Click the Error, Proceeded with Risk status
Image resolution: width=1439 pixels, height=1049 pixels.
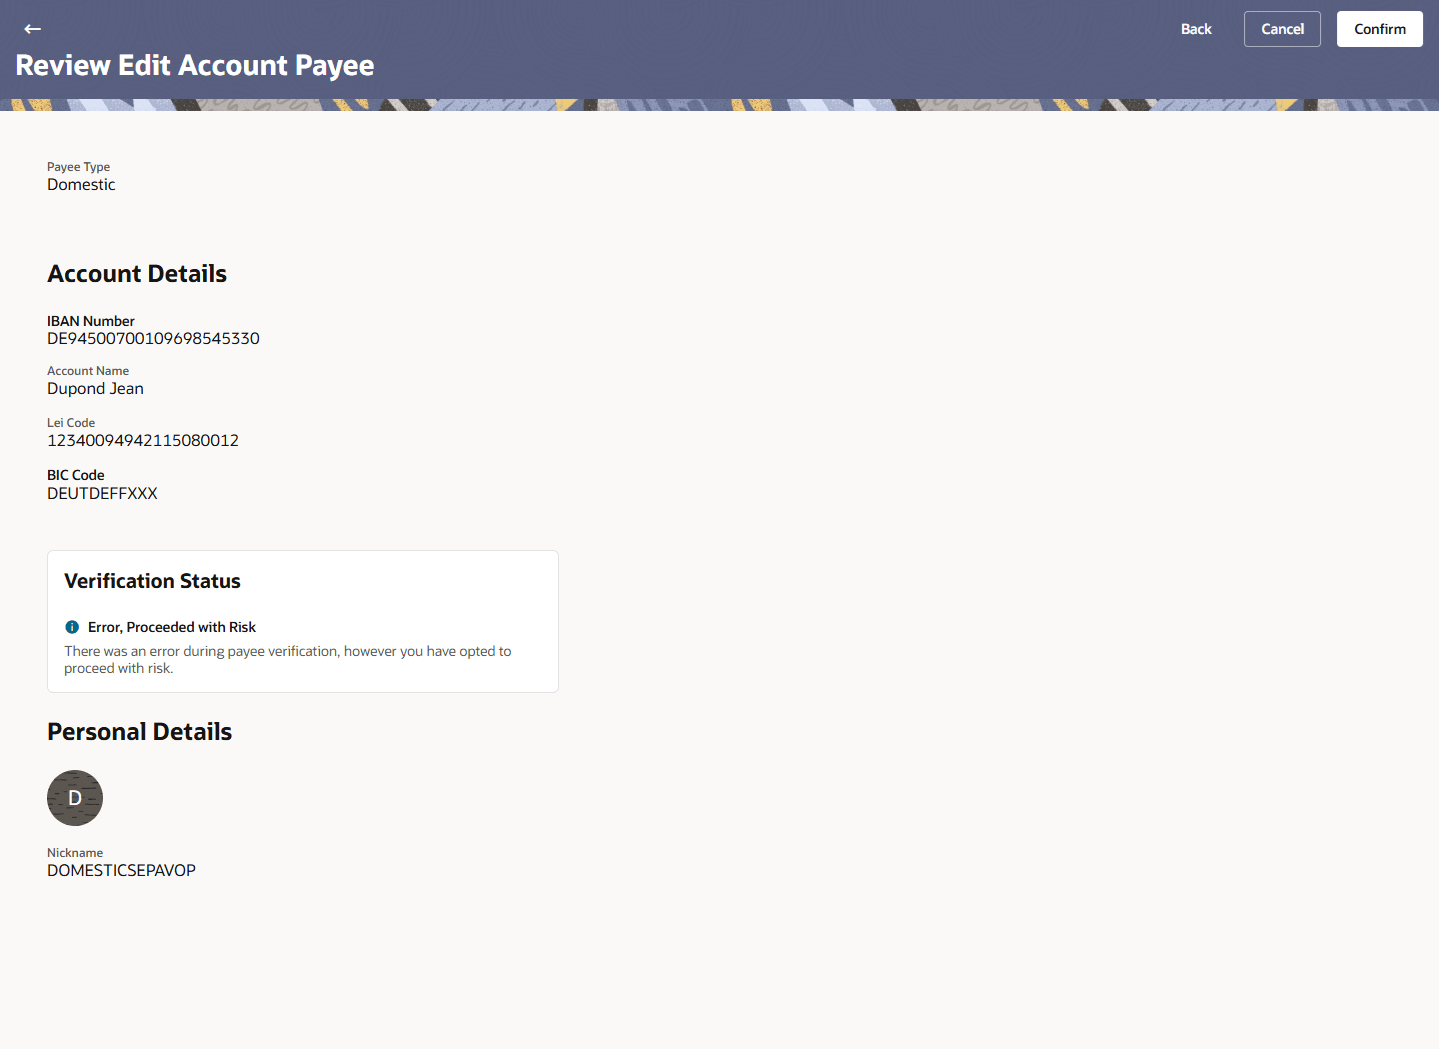pos(172,627)
